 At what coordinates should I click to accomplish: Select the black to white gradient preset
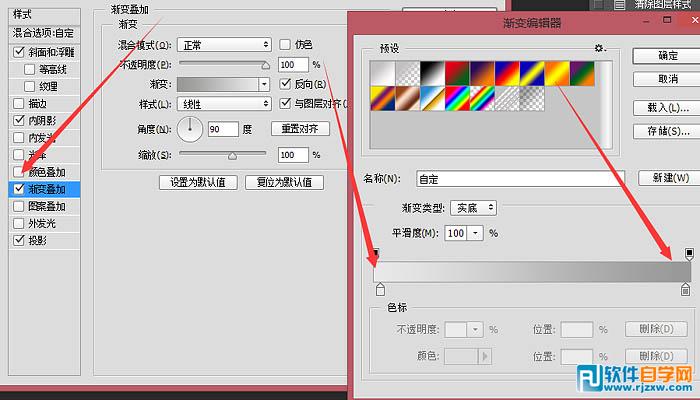point(433,74)
